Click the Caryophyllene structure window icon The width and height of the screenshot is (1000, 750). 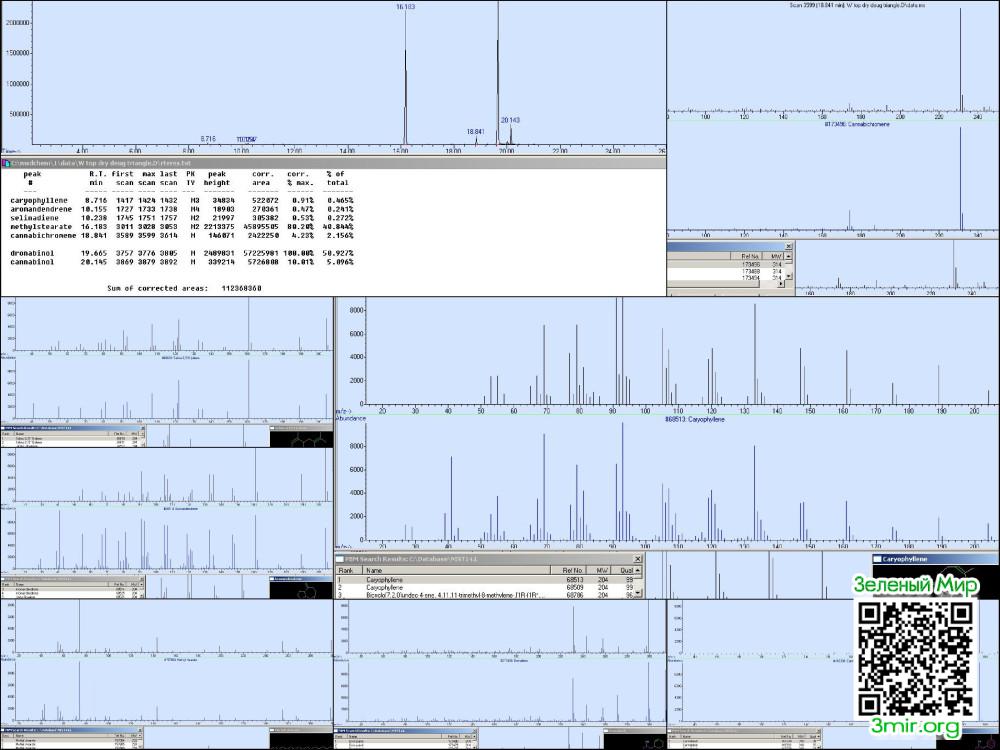point(877,559)
